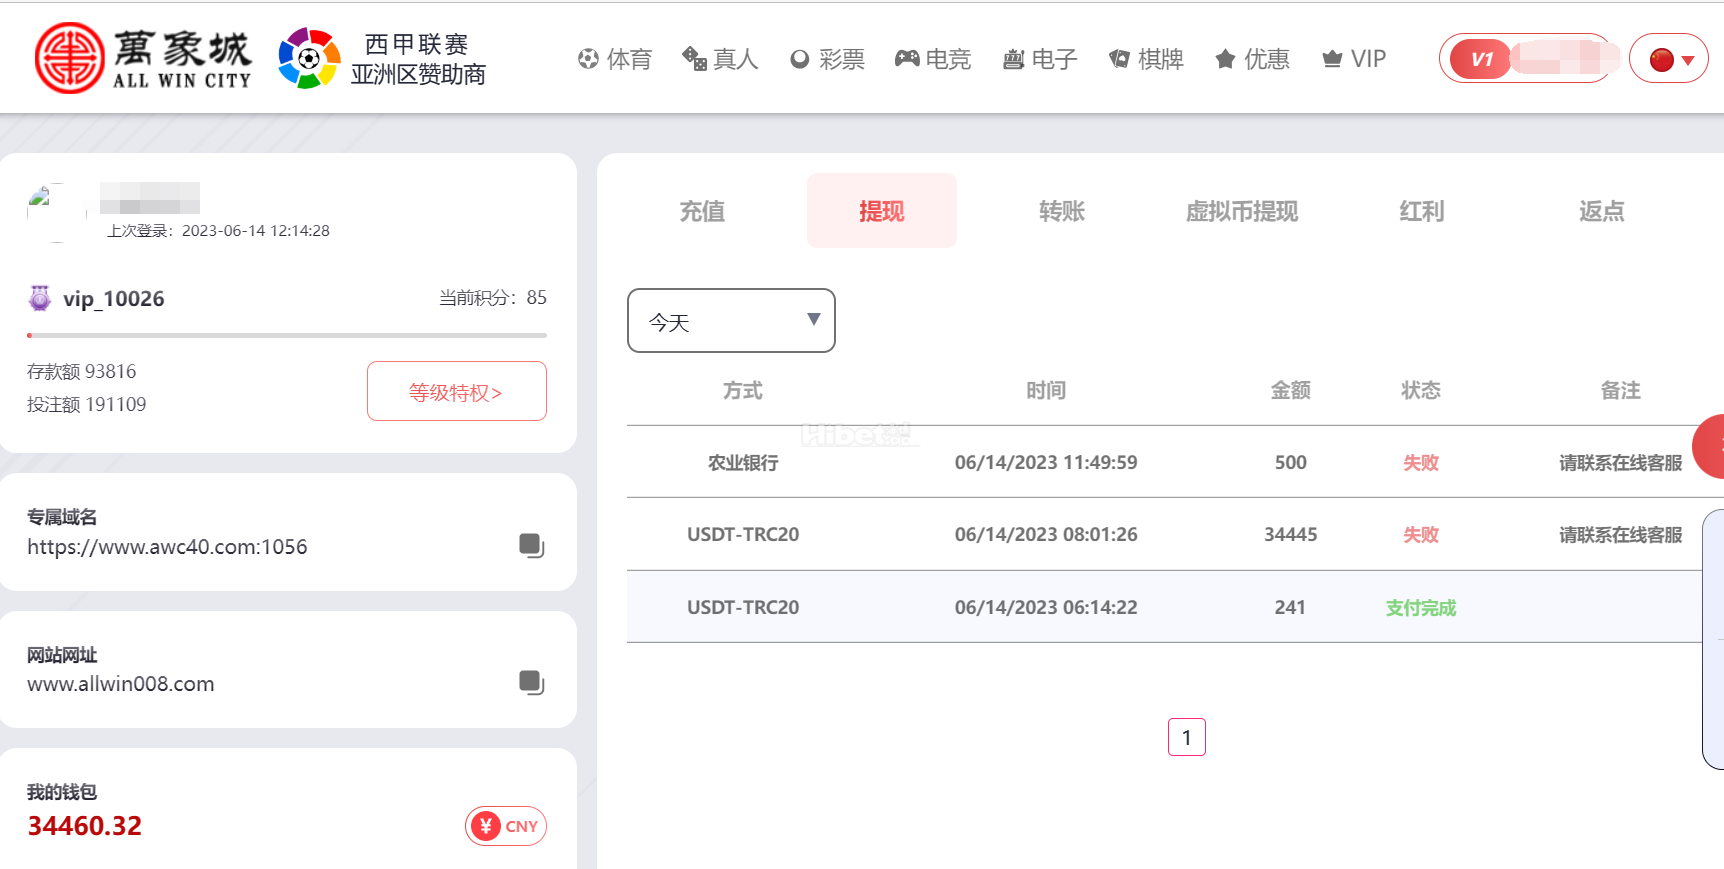The image size is (1724, 869).
Task: Click the La Liga sponsor ball icon
Action: point(309,58)
